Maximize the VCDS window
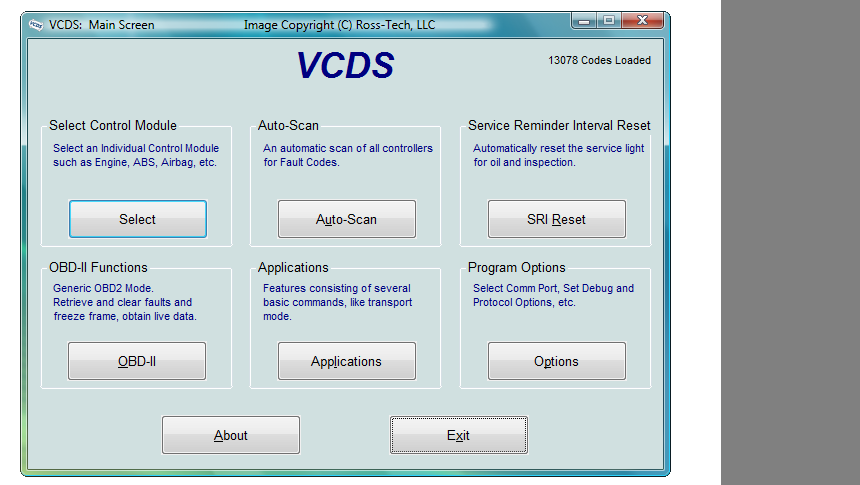 [609, 21]
